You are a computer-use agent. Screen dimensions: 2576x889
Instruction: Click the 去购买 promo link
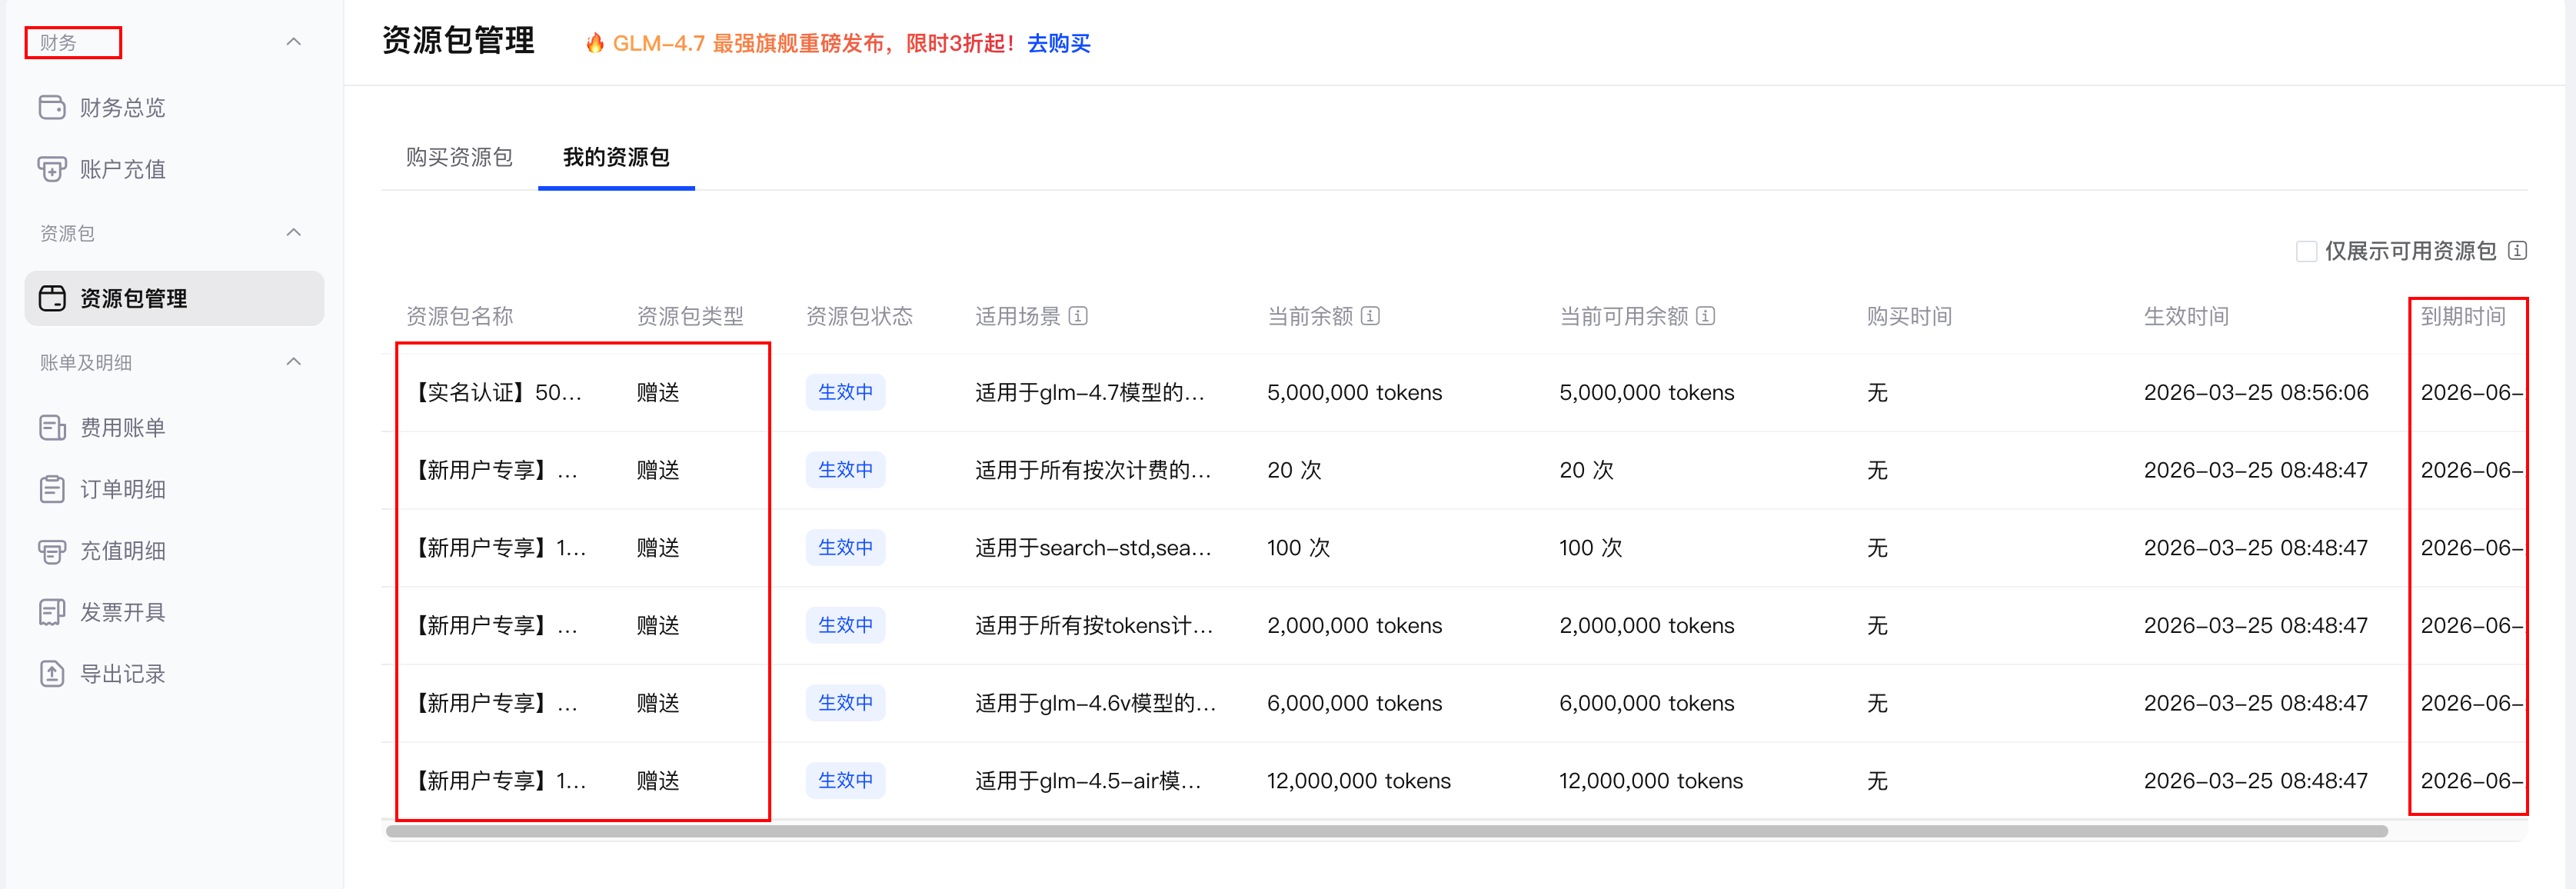[x=1058, y=43]
